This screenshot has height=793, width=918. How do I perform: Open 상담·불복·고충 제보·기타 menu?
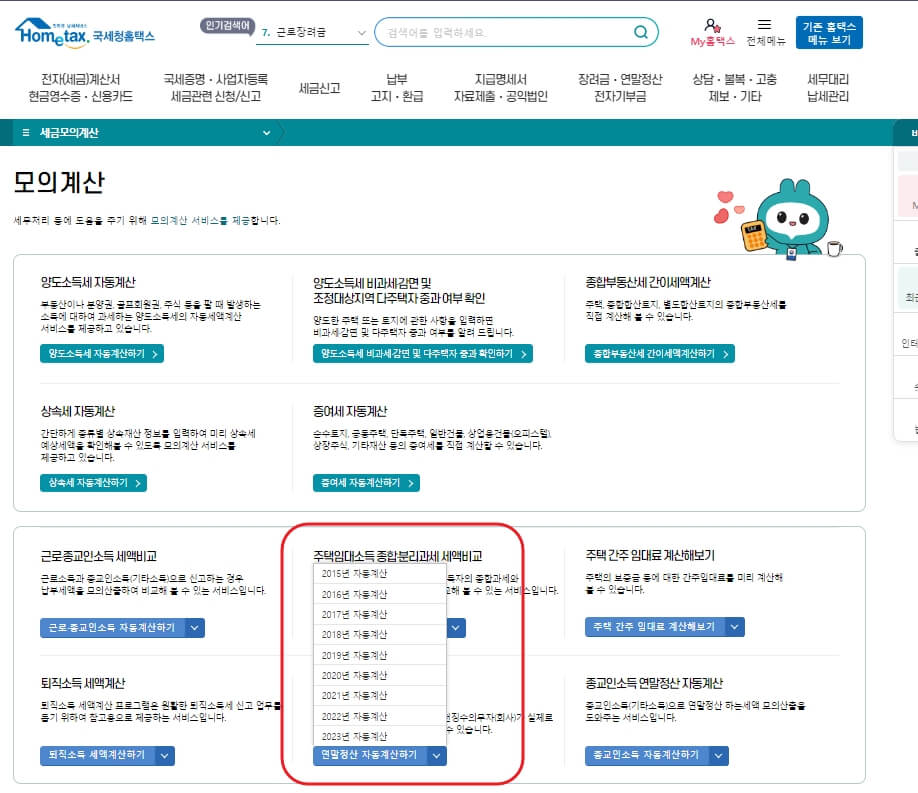tap(735, 88)
